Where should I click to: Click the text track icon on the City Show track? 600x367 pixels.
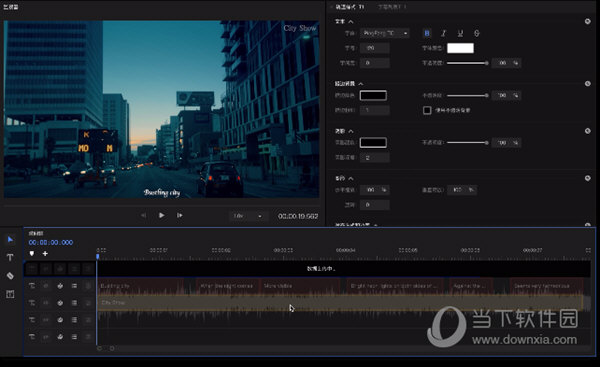pyautogui.click(x=32, y=303)
